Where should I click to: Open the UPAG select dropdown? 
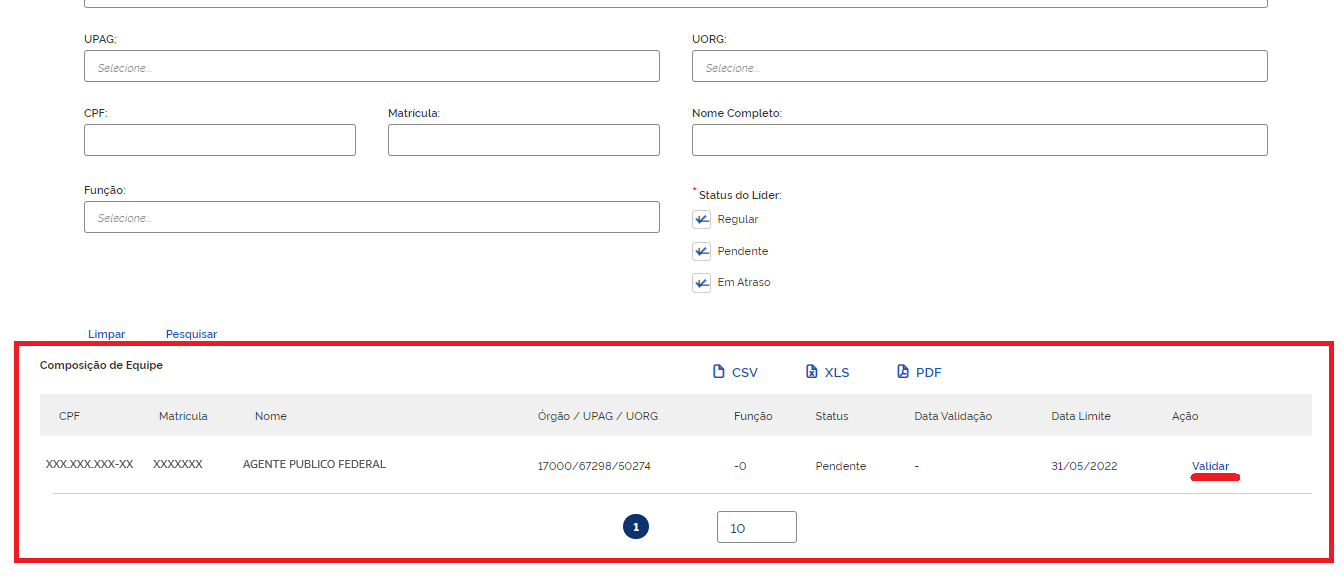pos(371,67)
